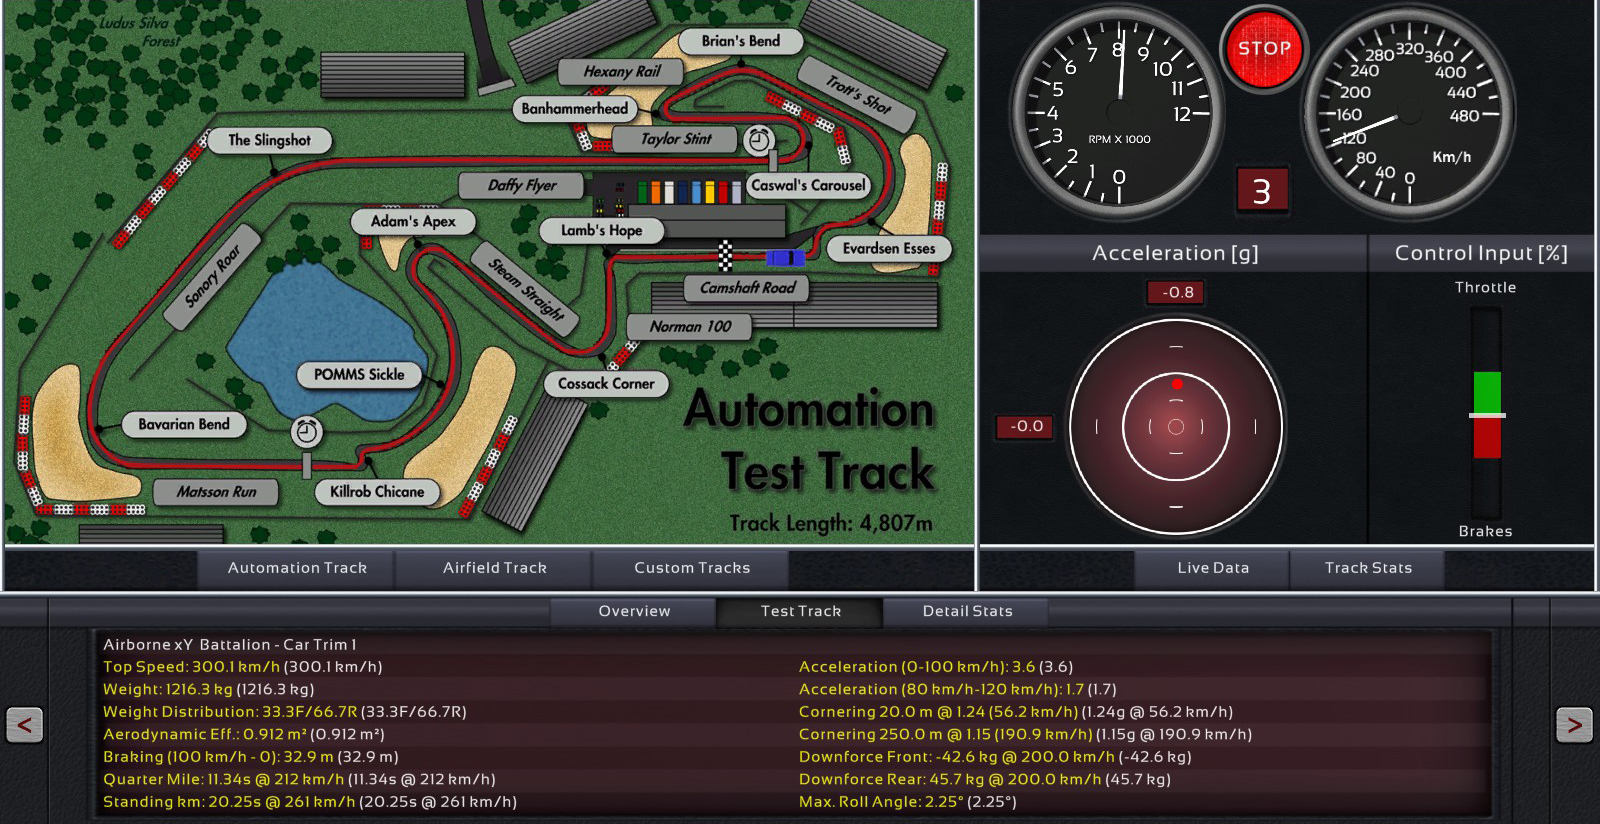Click the gear number 3 indicator
Viewport: 1600px width, 824px height.
tap(1261, 190)
